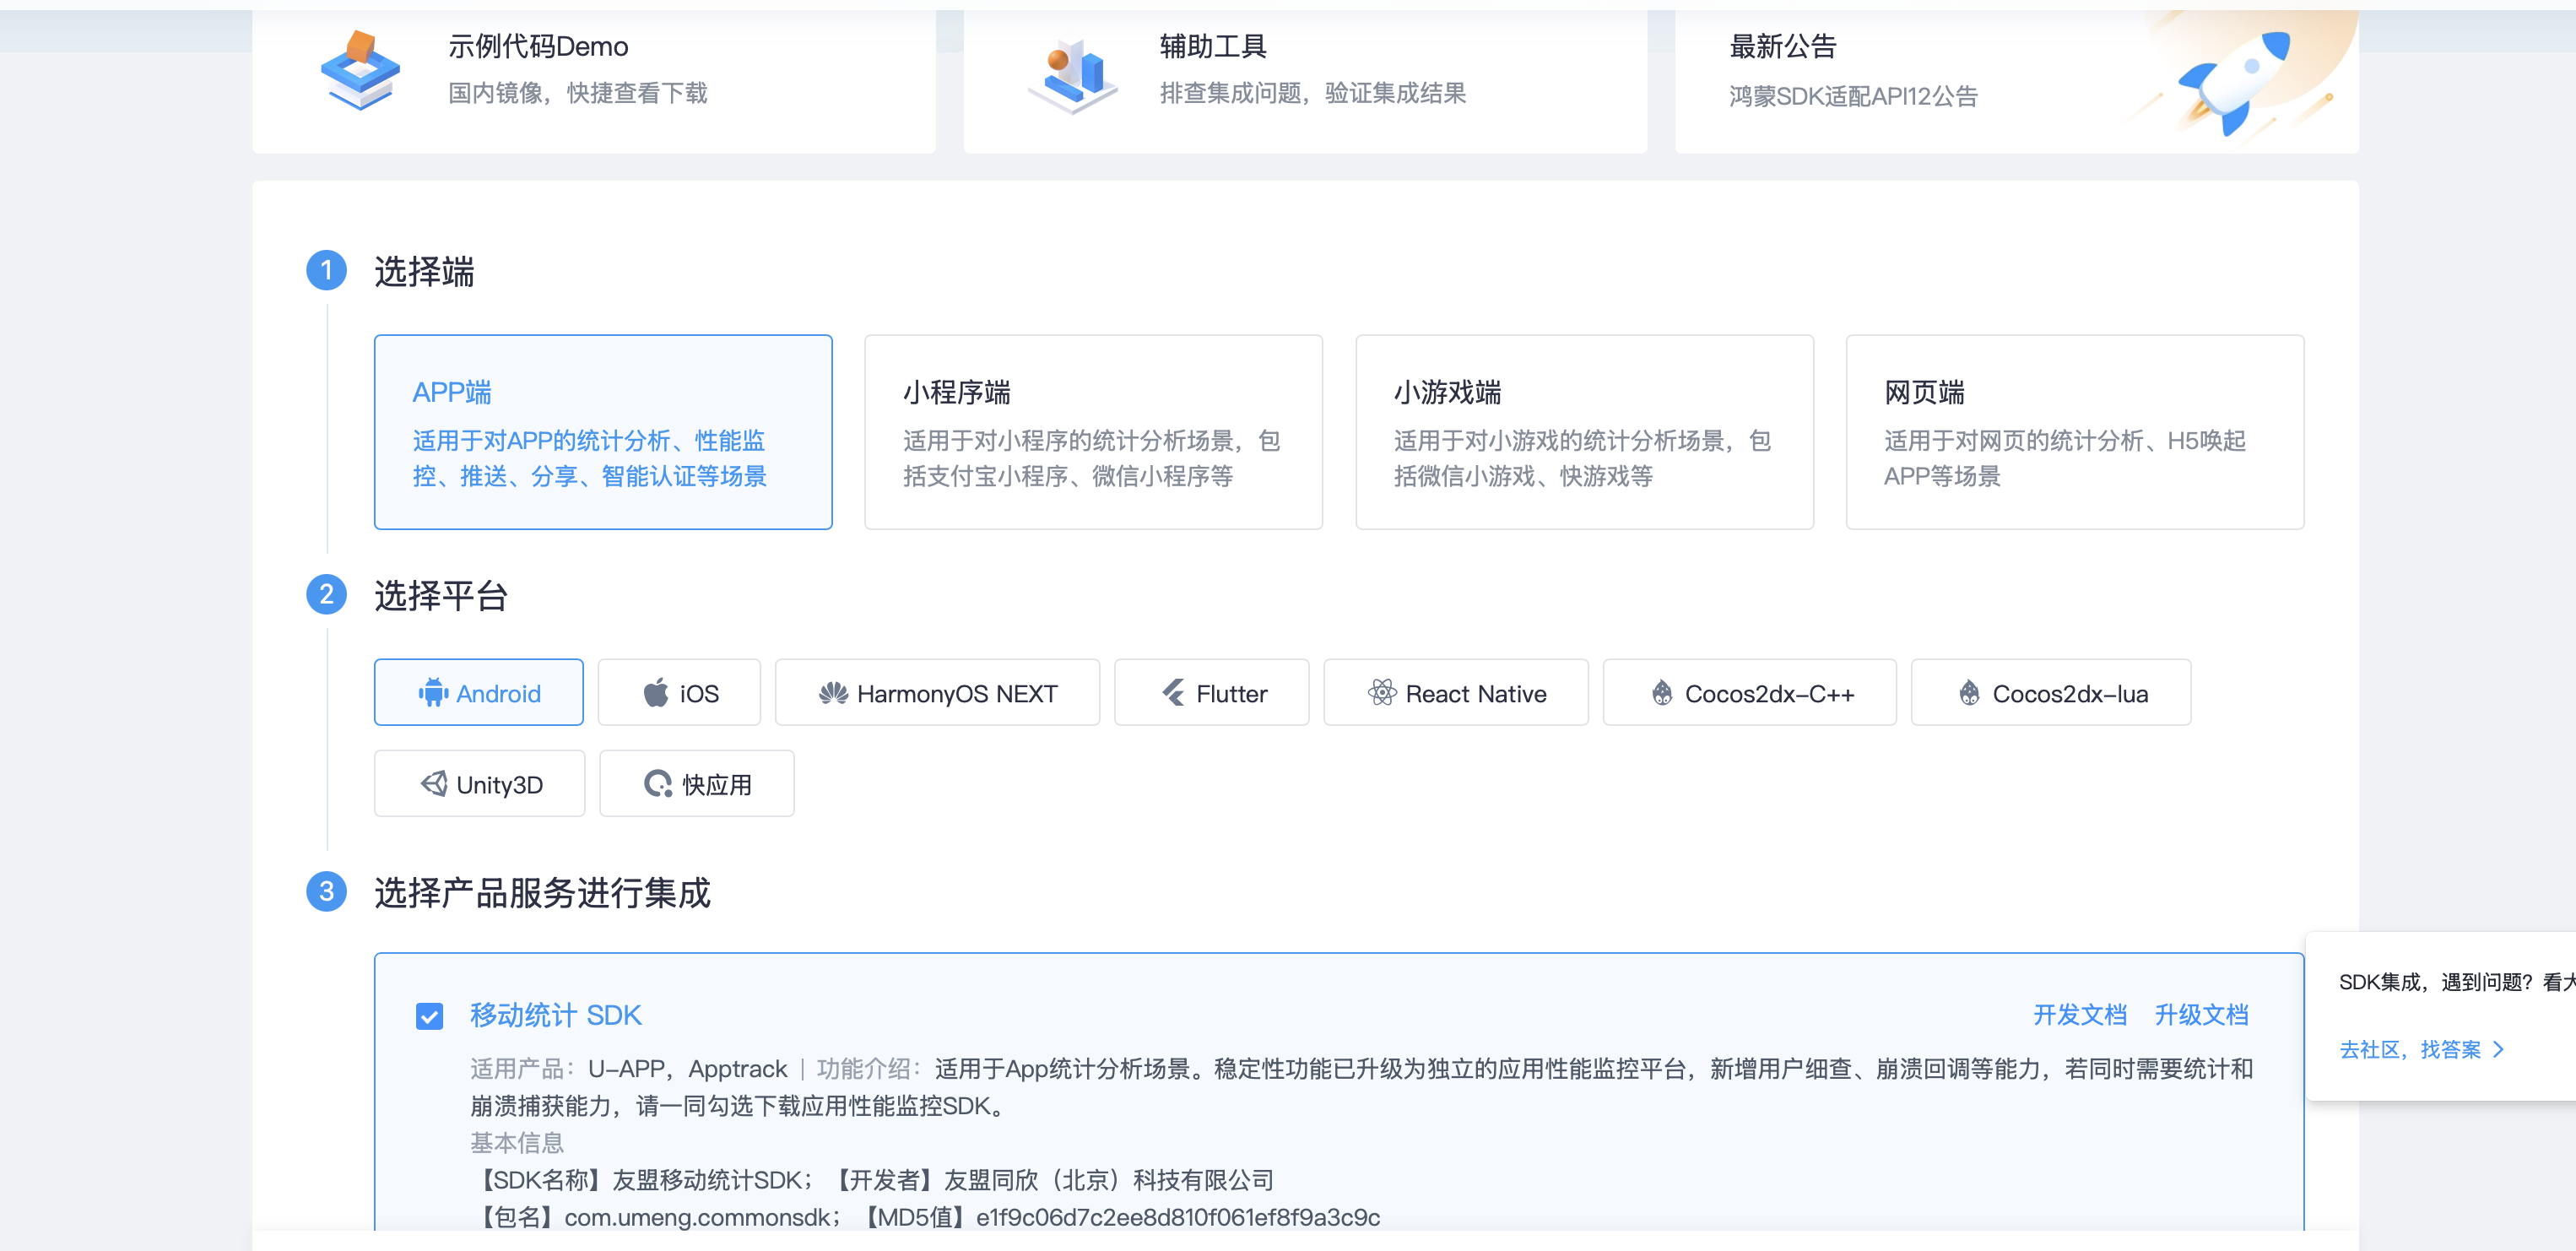Choose the Unity3D platform button
The image size is (2576, 1251).
pos(479,783)
